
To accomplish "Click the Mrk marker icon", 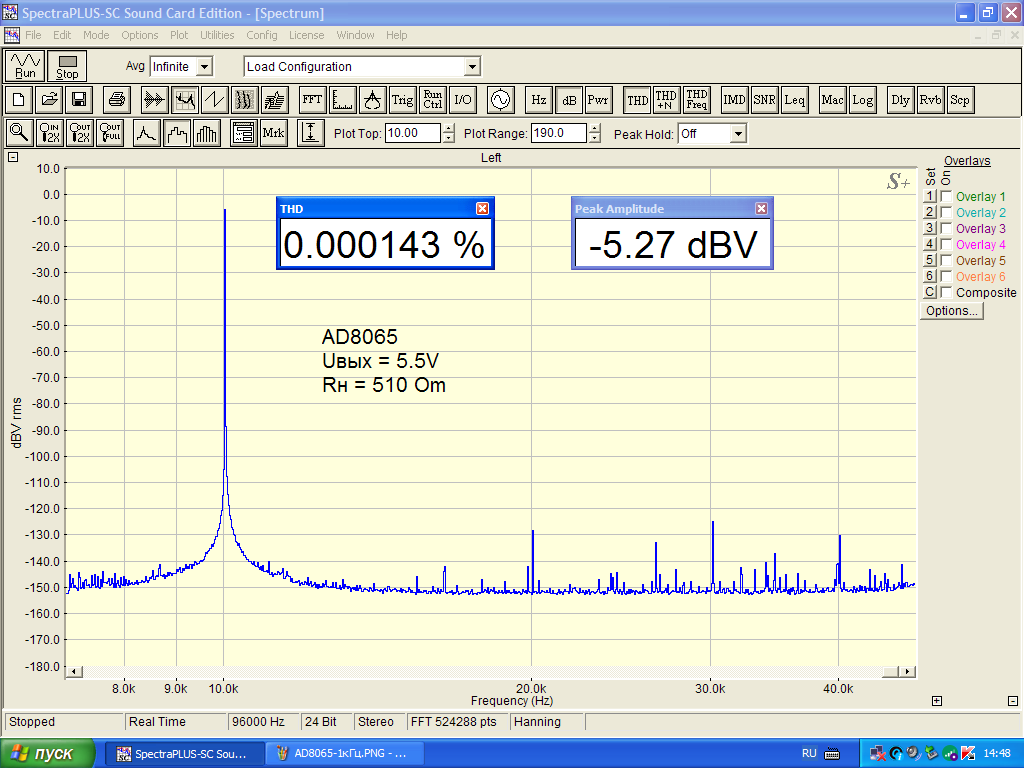I will (x=273, y=133).
